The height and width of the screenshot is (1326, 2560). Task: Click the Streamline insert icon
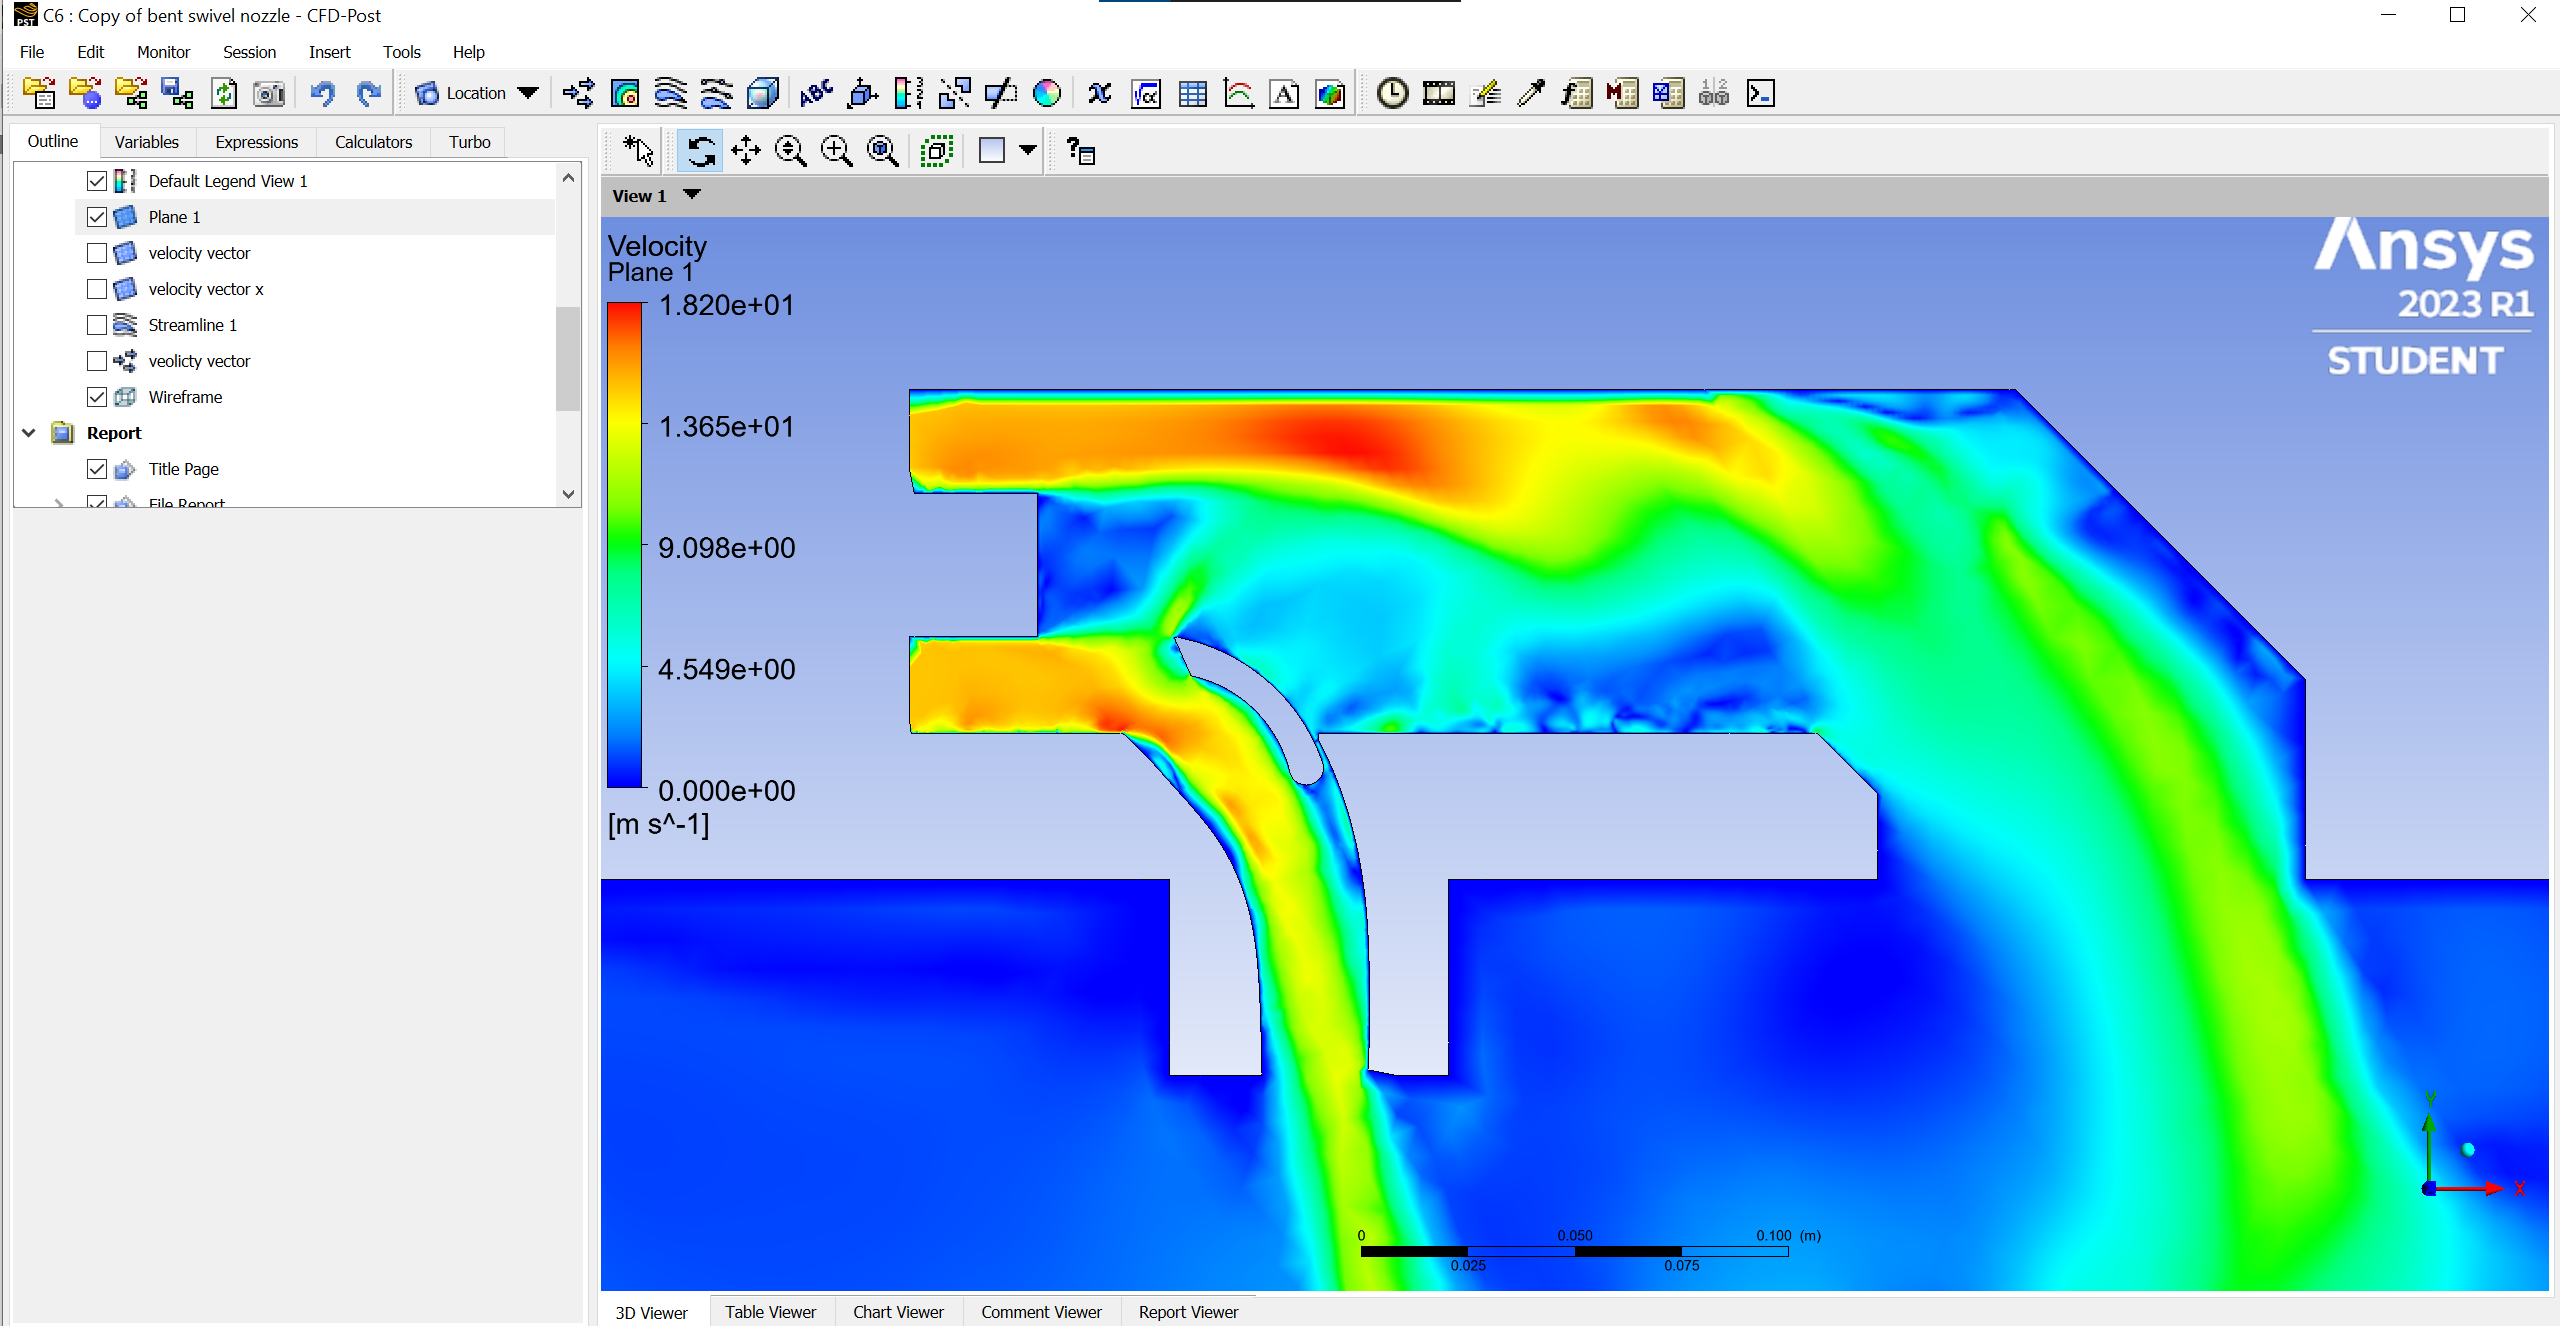pos(671,94)
